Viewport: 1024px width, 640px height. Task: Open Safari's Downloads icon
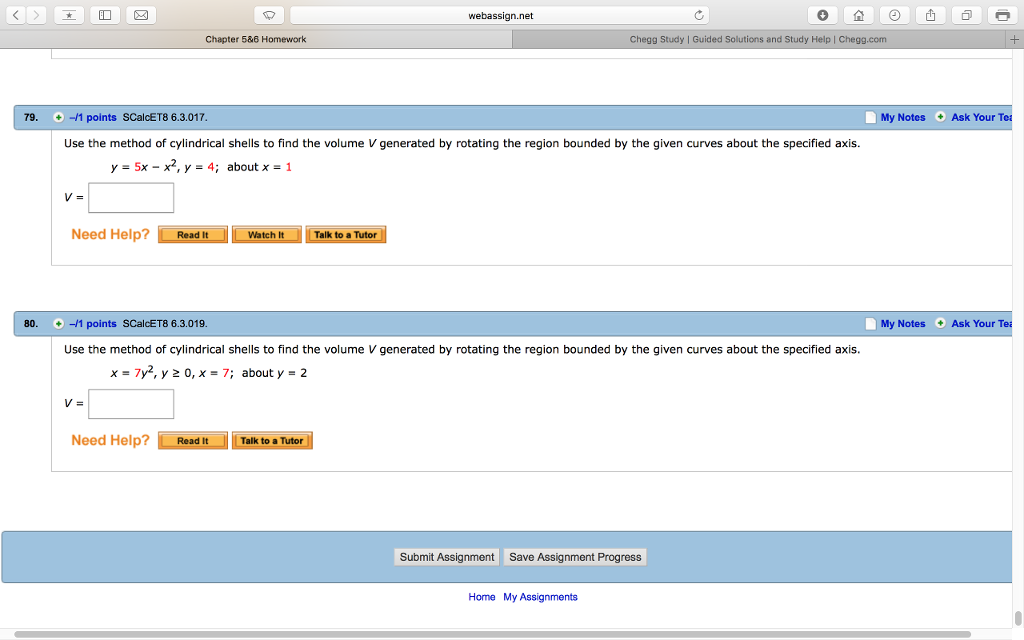click(822, 15)
